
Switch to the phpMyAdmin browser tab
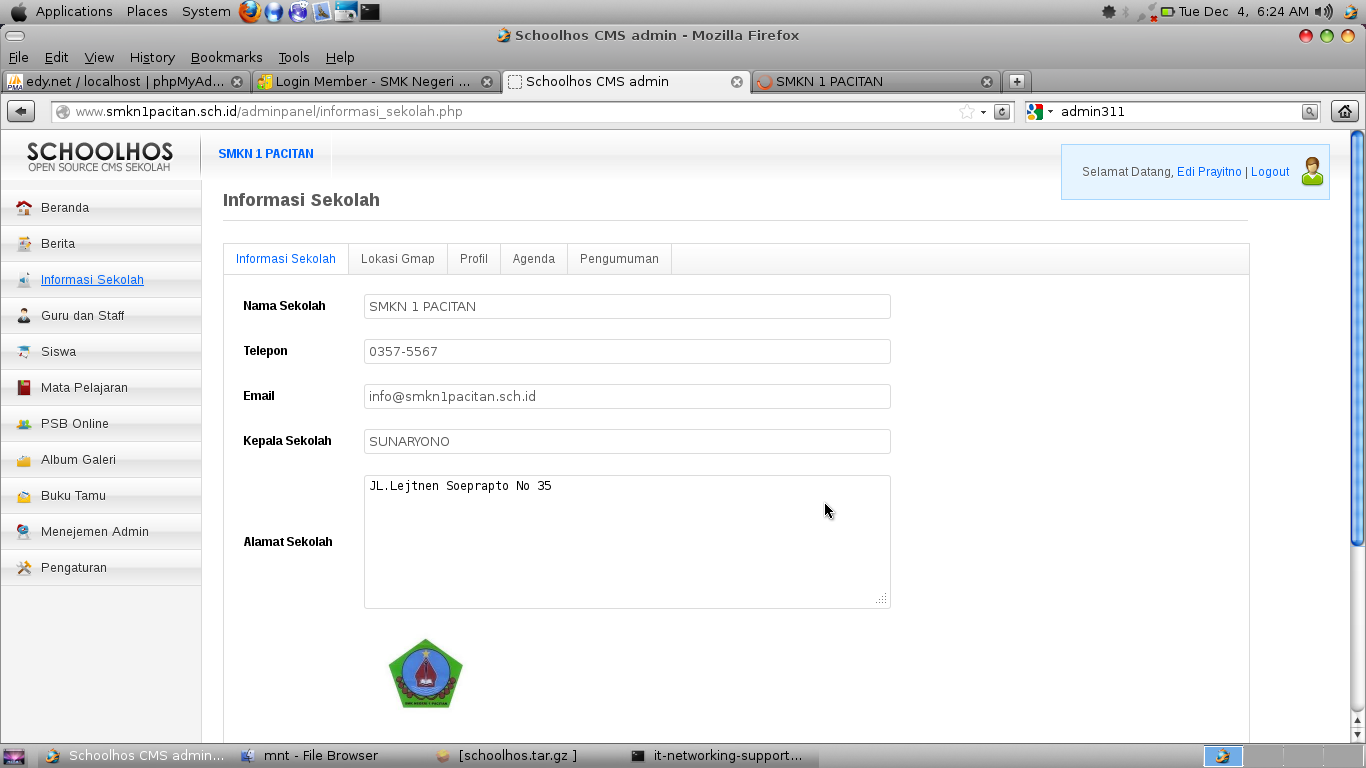point(125,81)
